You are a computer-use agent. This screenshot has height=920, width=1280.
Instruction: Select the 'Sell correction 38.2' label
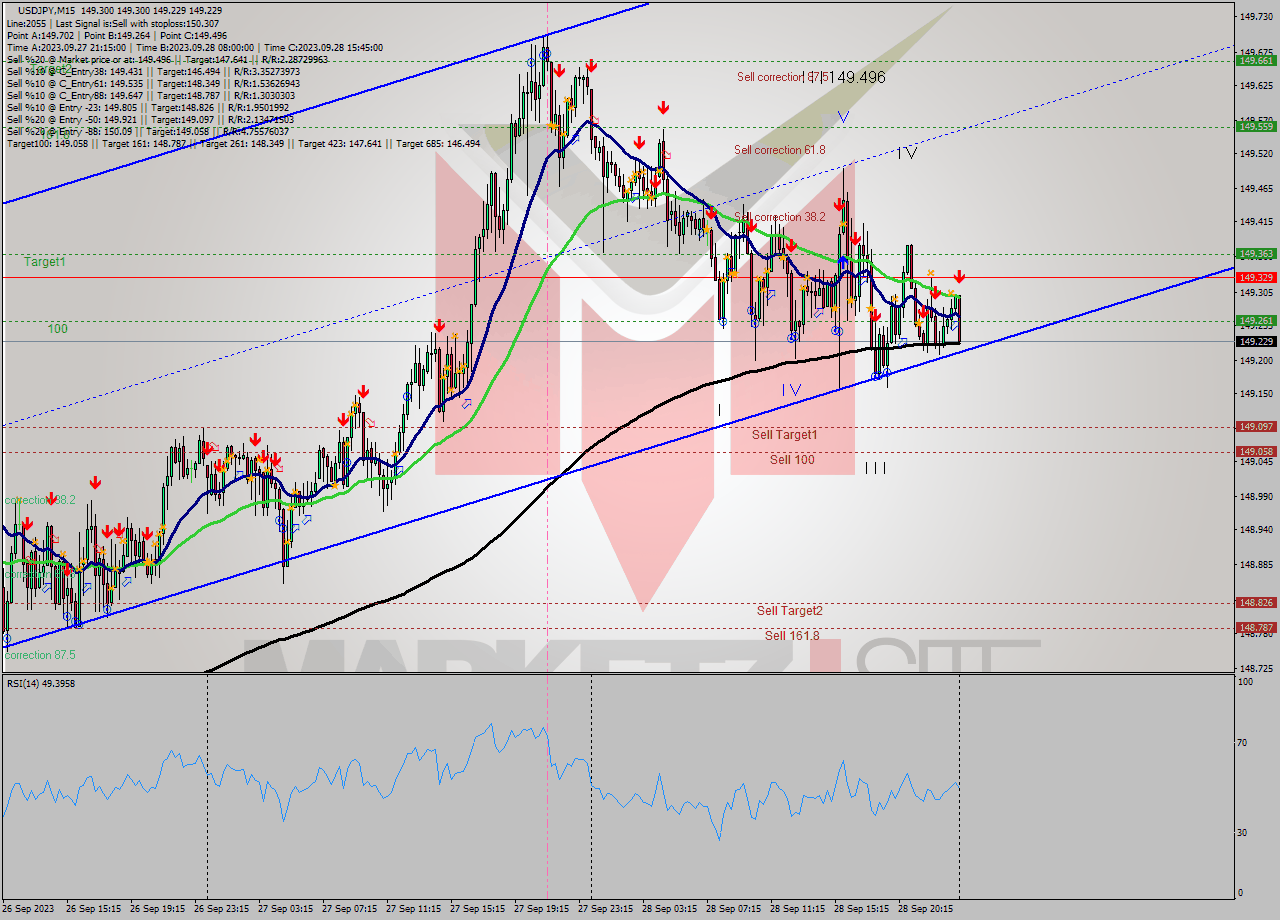780,217
